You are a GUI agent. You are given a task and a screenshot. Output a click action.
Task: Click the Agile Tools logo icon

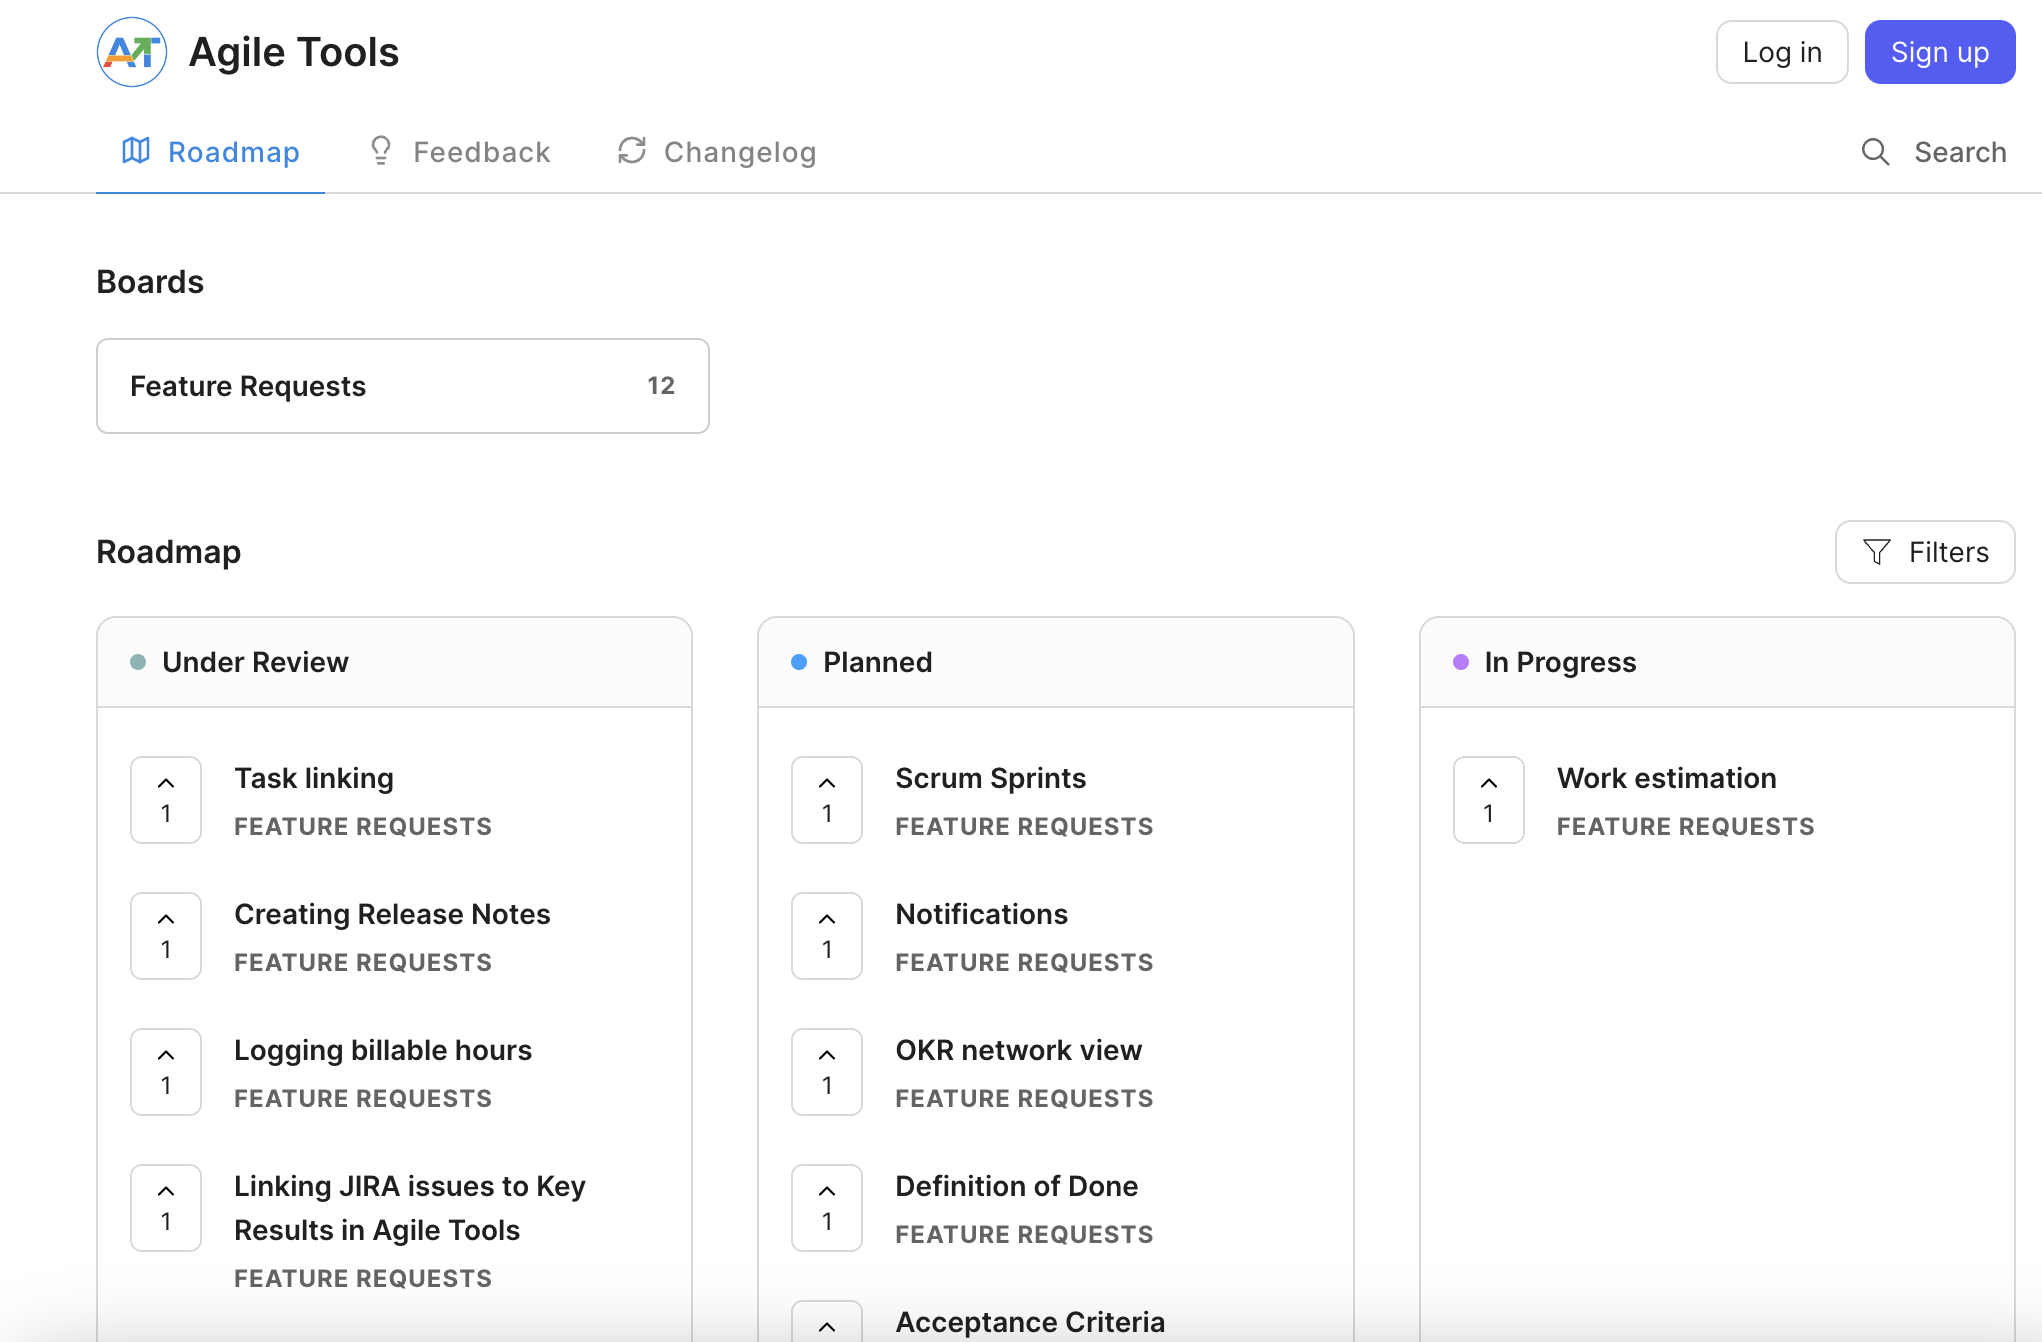click(132, 52)
